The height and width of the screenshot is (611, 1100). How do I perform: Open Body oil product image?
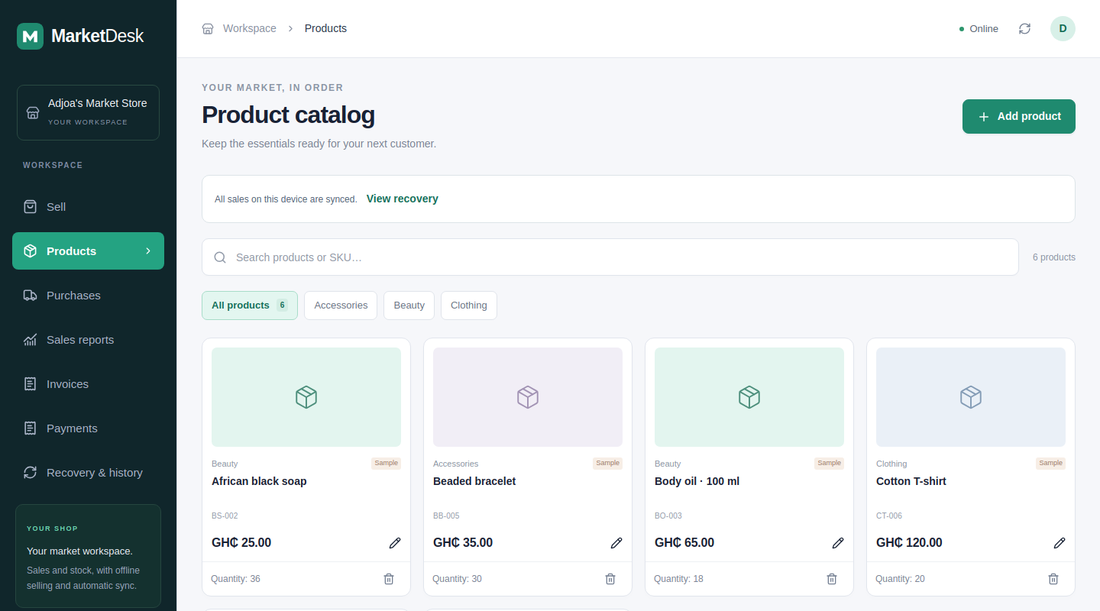tap(749, 397)
